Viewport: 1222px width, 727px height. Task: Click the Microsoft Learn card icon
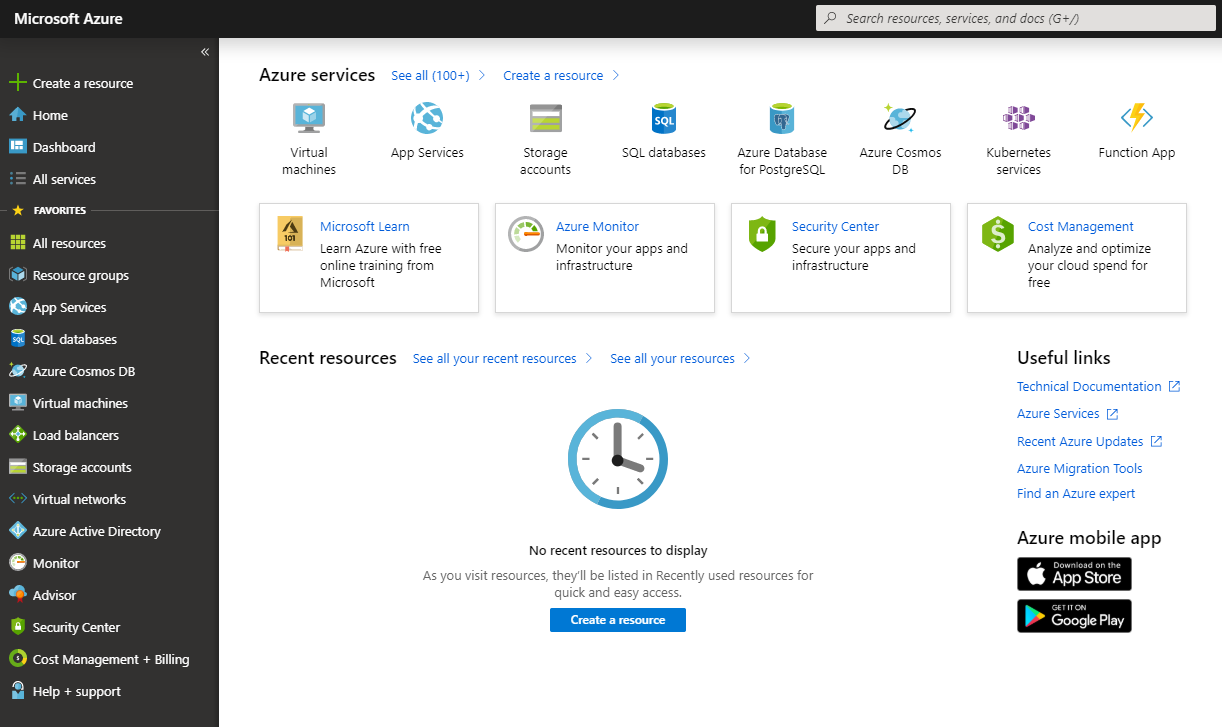tap(290, 234)
